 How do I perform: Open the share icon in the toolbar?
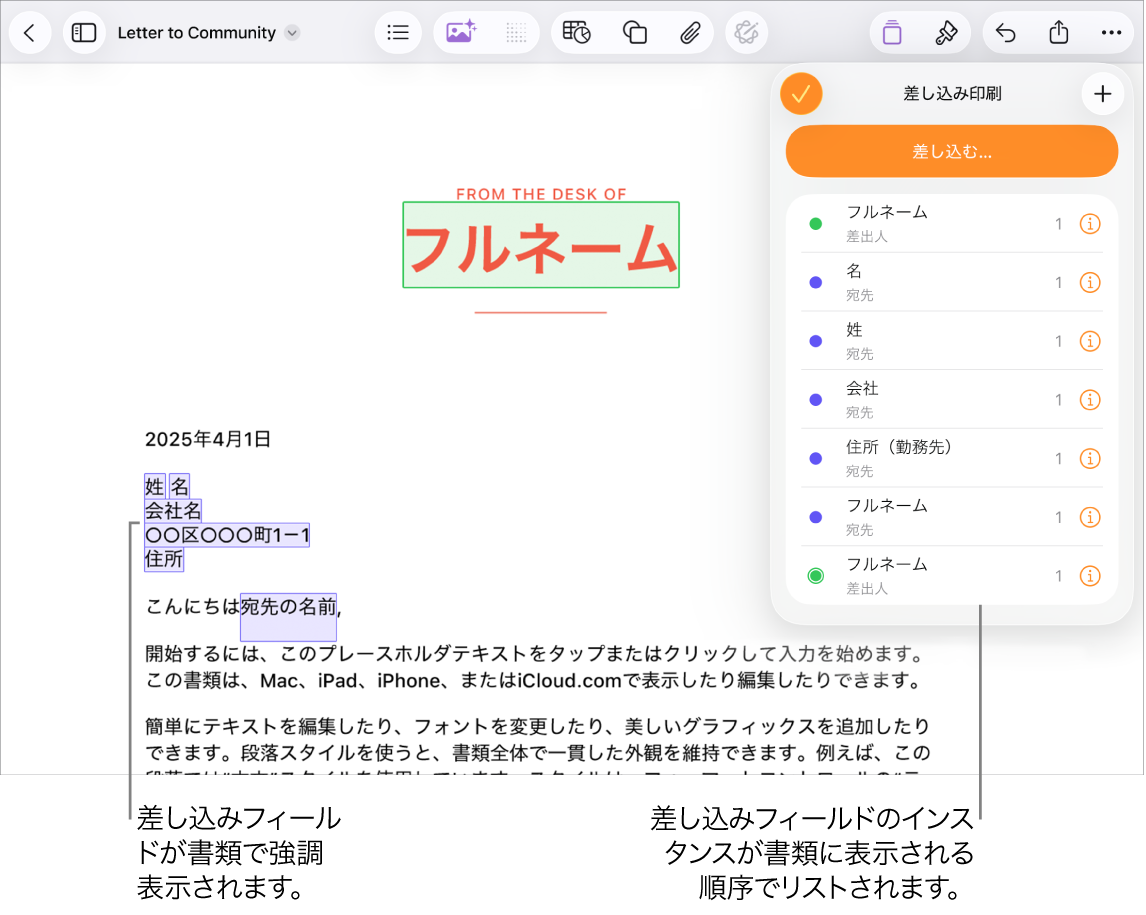1059,32
